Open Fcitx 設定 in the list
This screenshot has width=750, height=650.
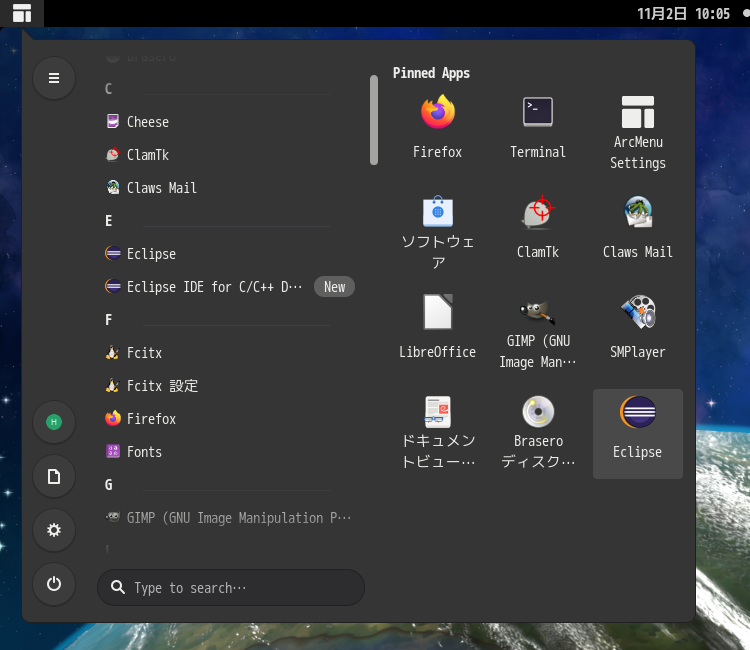click(229, 386)
